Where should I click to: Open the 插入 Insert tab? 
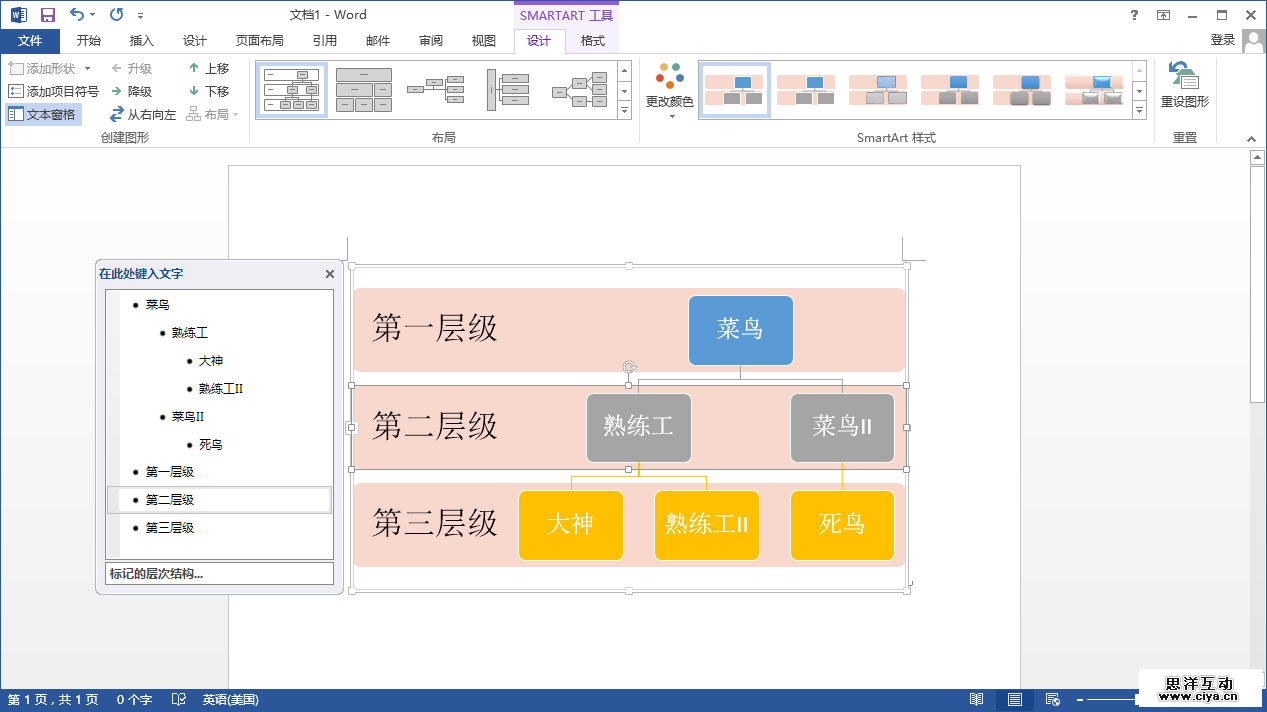coord(142,41)
